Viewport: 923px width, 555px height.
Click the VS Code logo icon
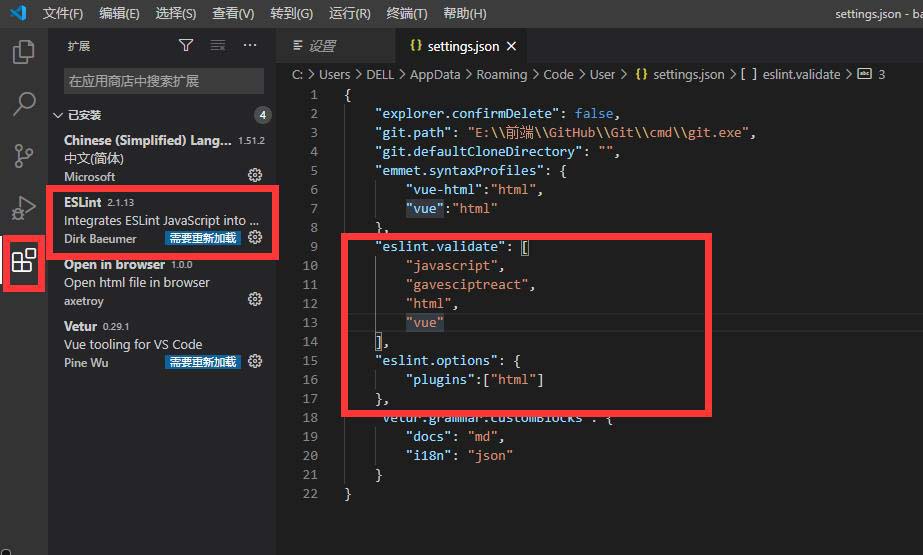pos(18,12)
